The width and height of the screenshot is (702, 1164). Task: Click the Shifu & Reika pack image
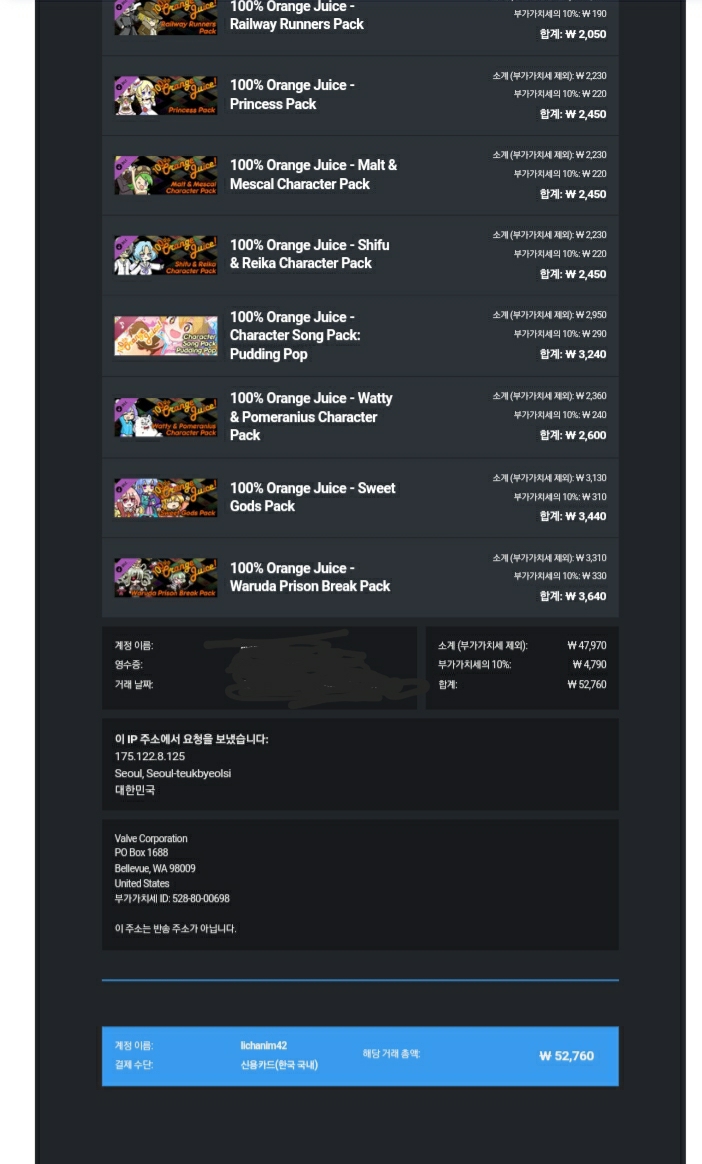coord(165,255)
